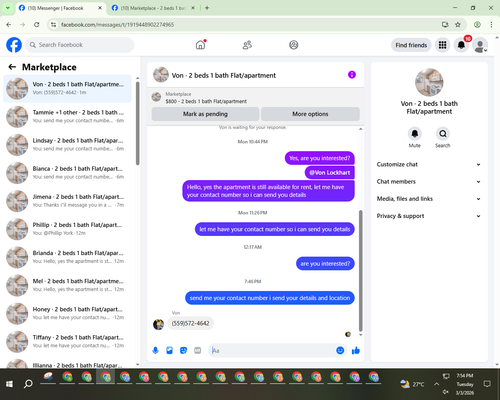Click the @Von Lockhart mention
The width and height of the screenshot is (500, 400).
[330, 173]
